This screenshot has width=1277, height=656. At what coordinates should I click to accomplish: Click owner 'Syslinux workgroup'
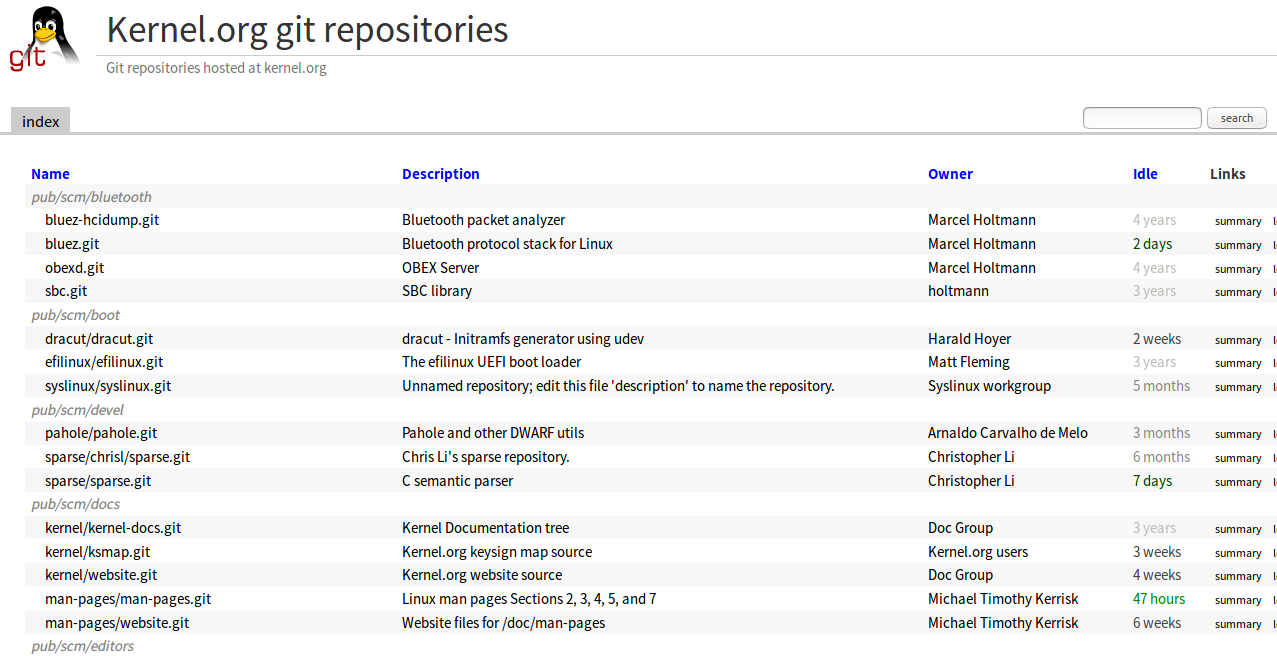989,386
